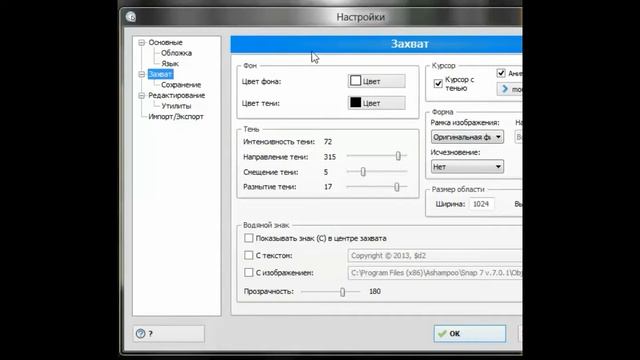Click the app icon in the title bar

(131, 17)
